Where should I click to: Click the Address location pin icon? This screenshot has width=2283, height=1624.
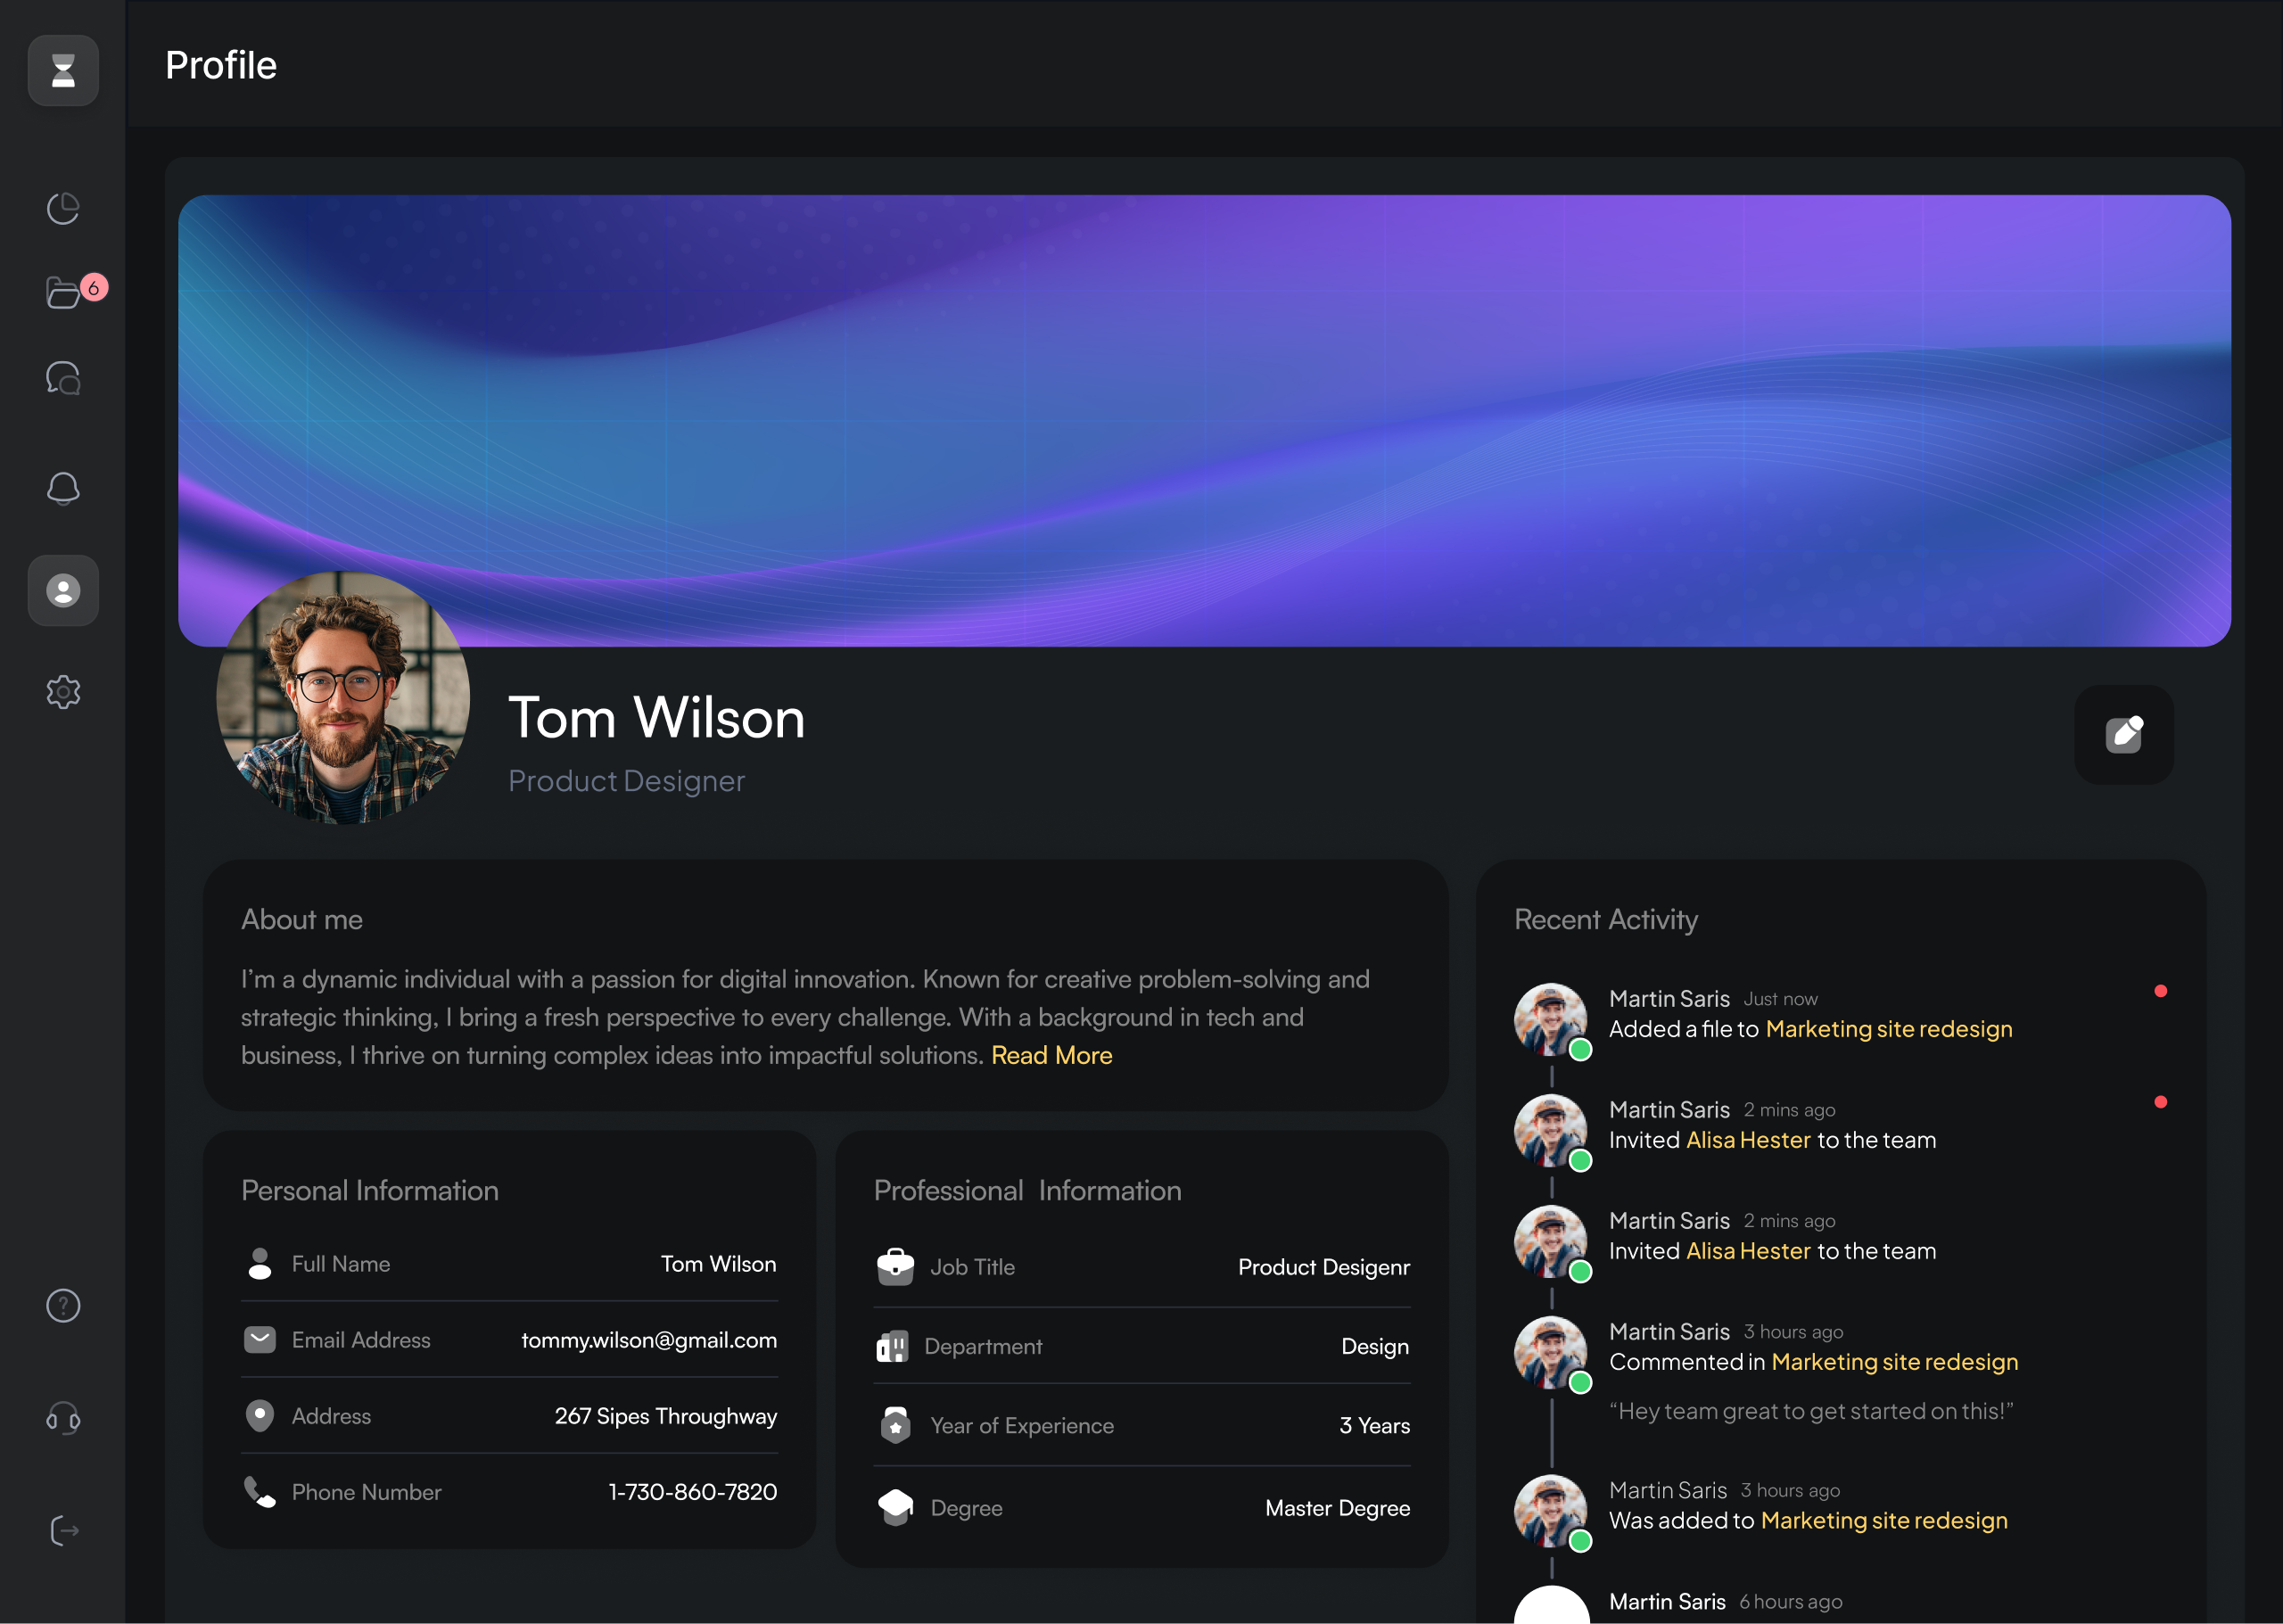coord(260,1415)
